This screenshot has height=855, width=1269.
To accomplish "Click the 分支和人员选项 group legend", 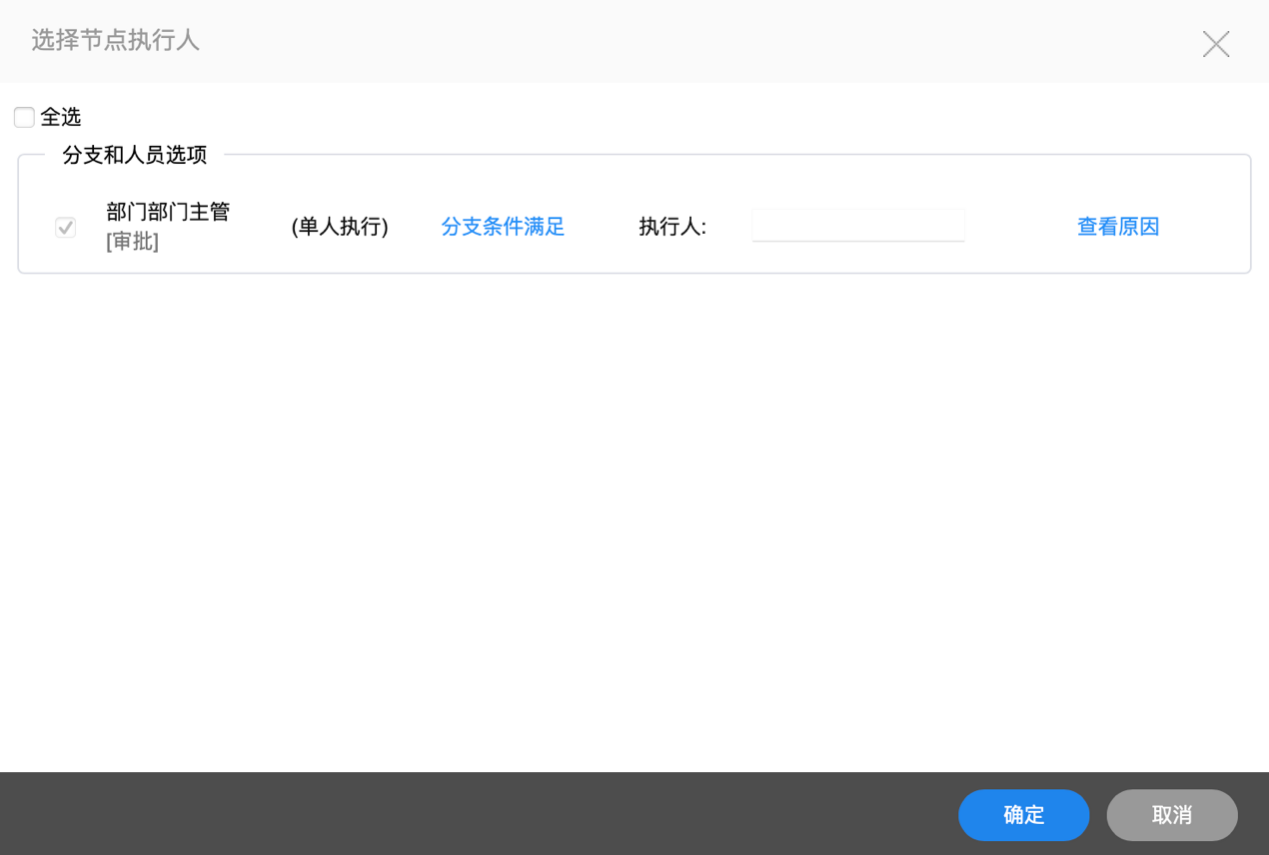I will click(135, 155).
